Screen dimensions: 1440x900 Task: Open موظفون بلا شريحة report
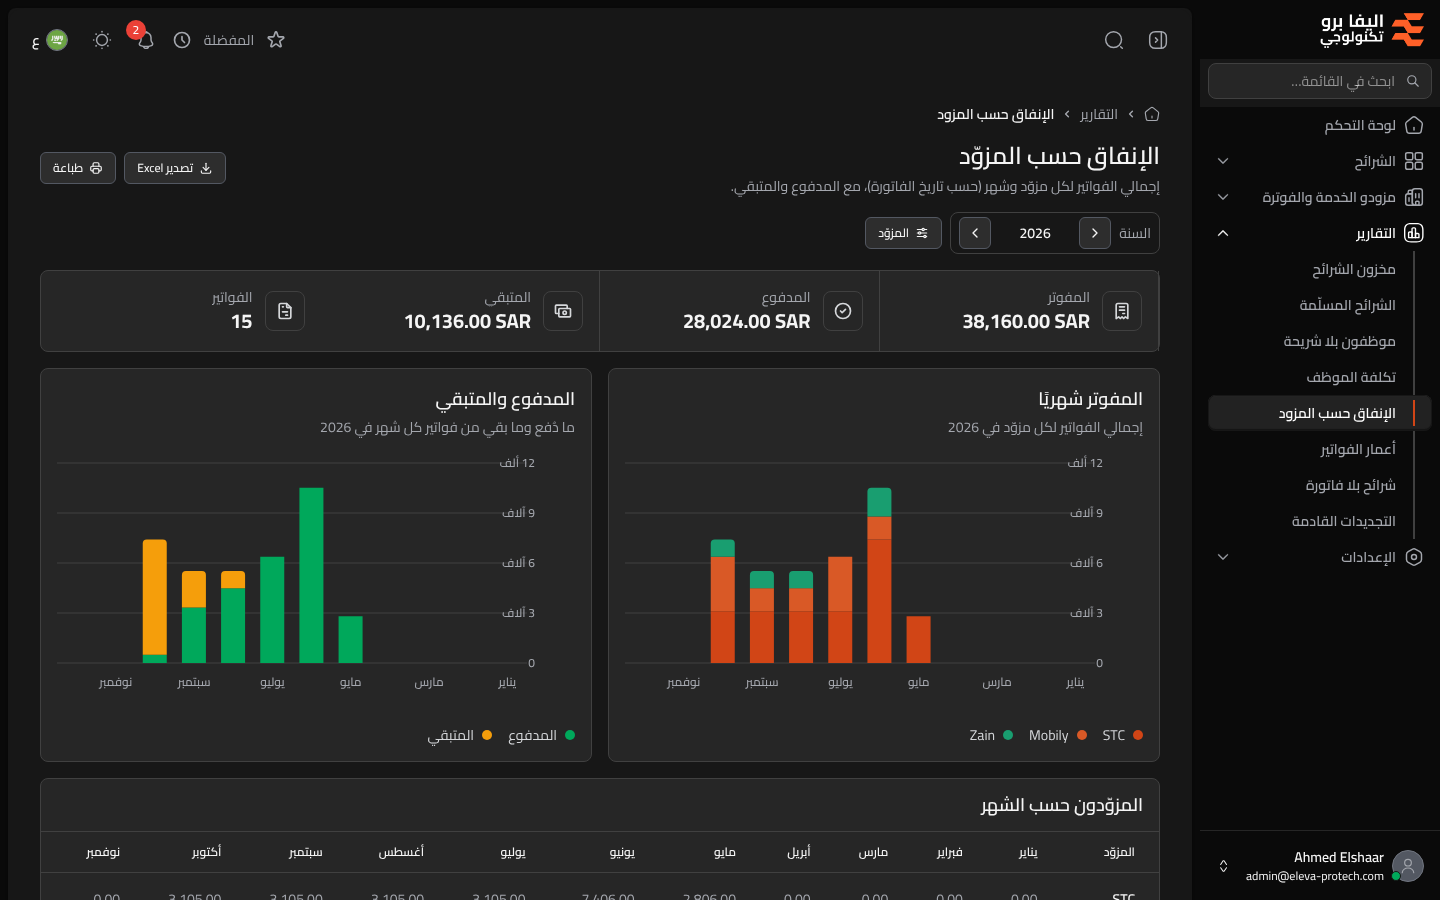[x=1340, y=341]
